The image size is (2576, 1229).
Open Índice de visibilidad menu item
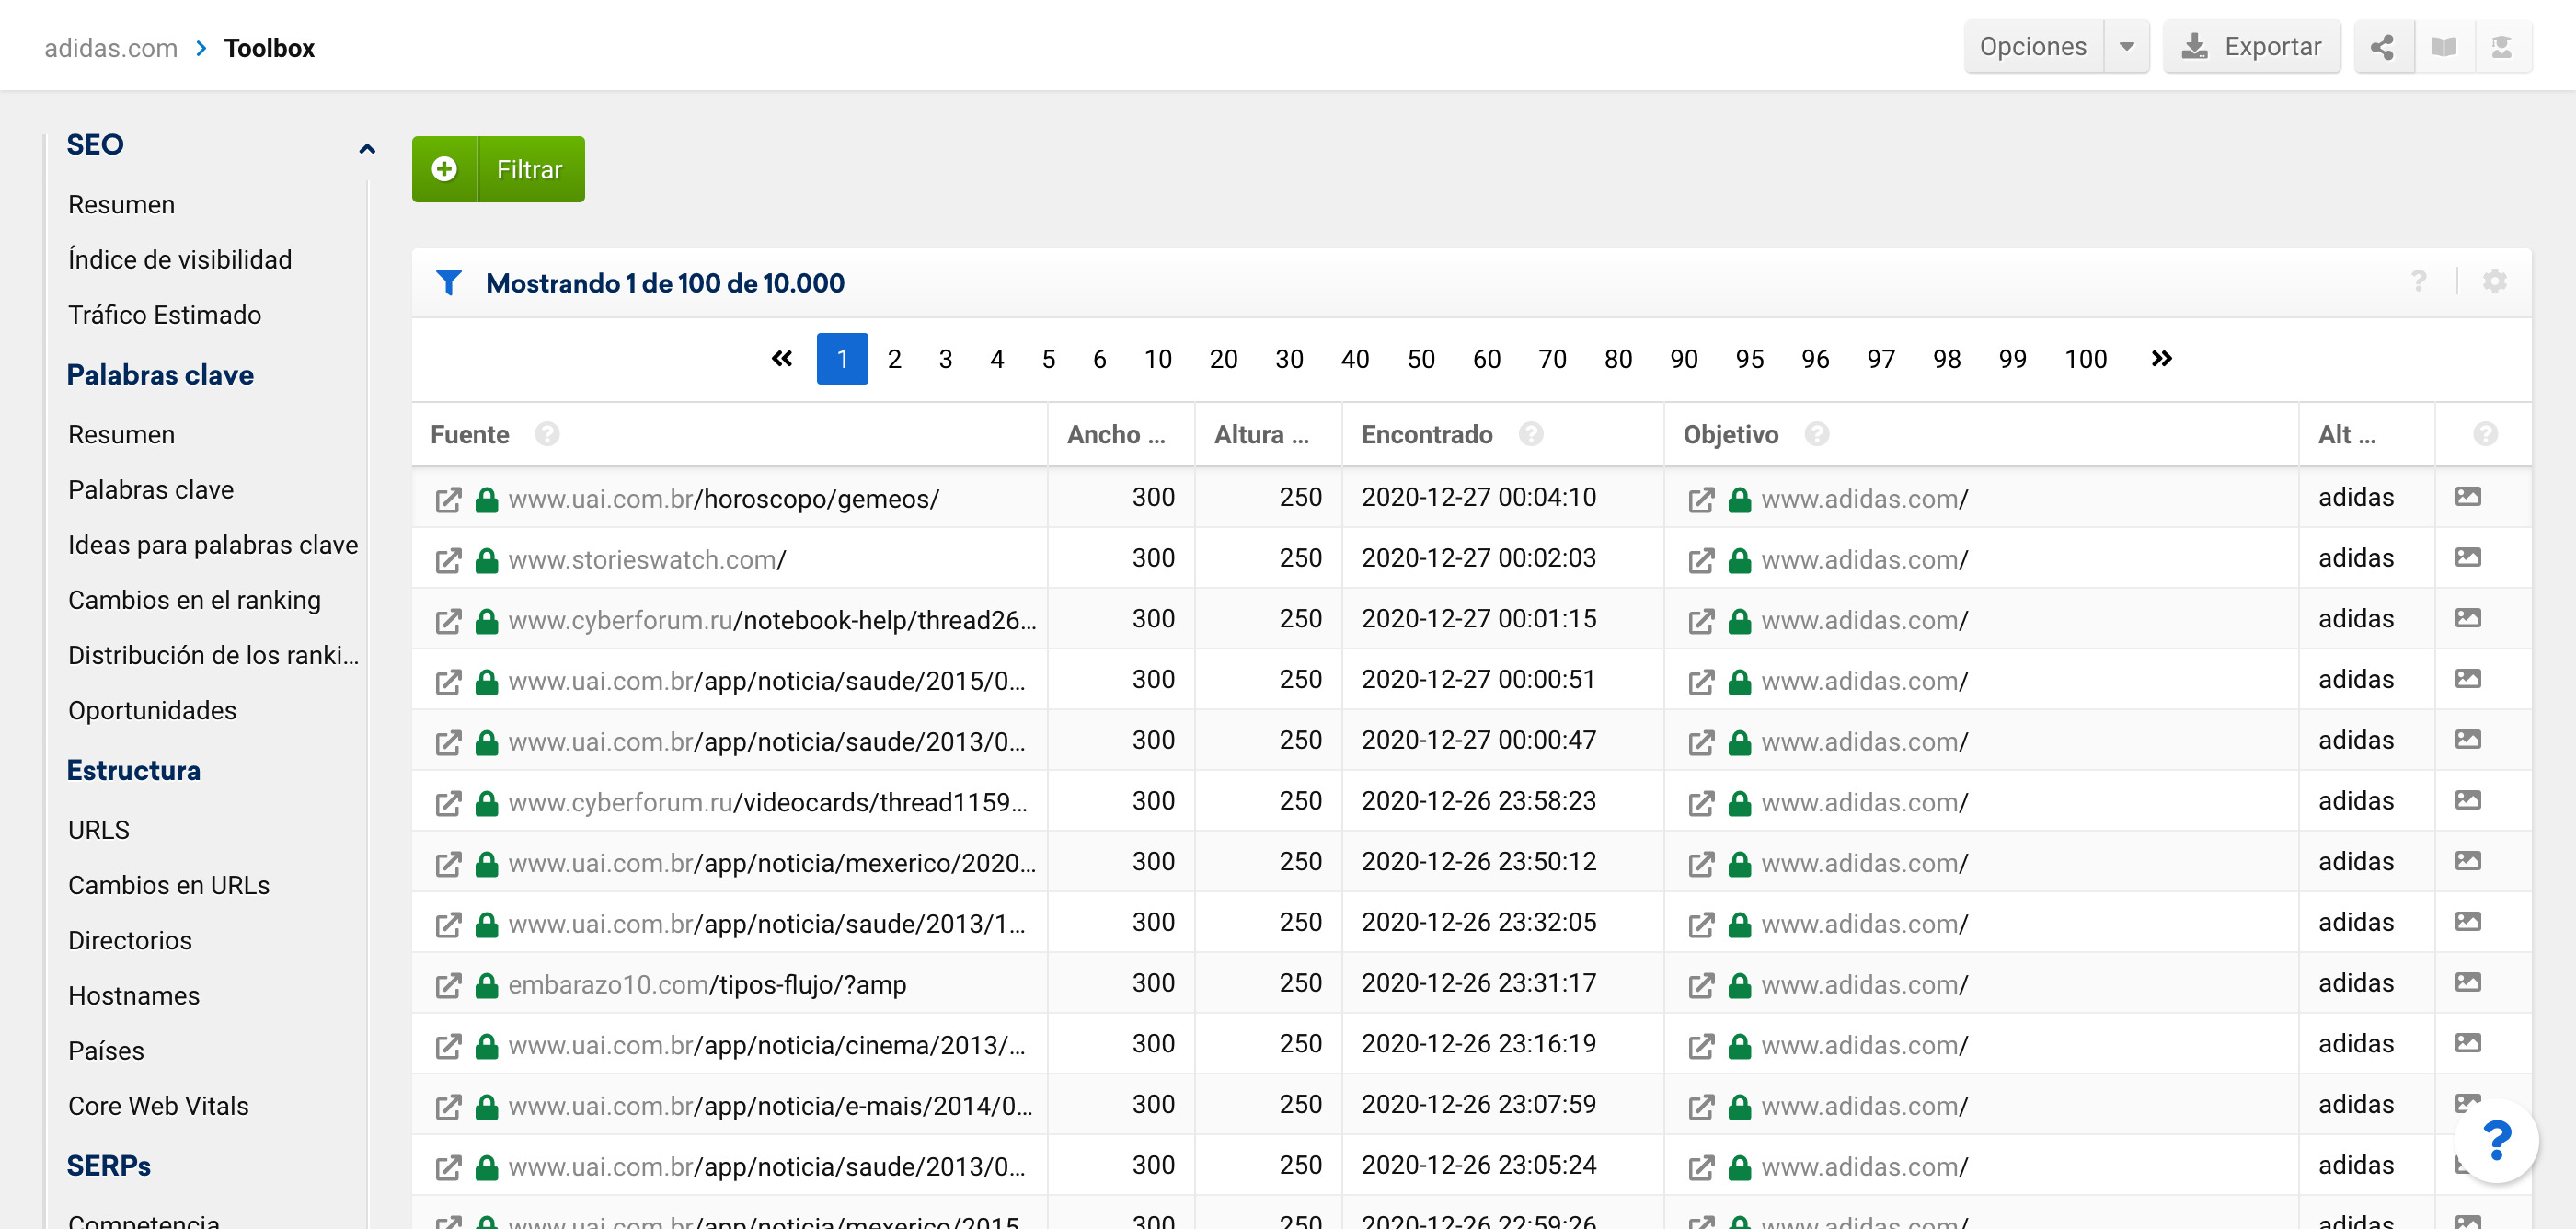click(x=180, y=259)
